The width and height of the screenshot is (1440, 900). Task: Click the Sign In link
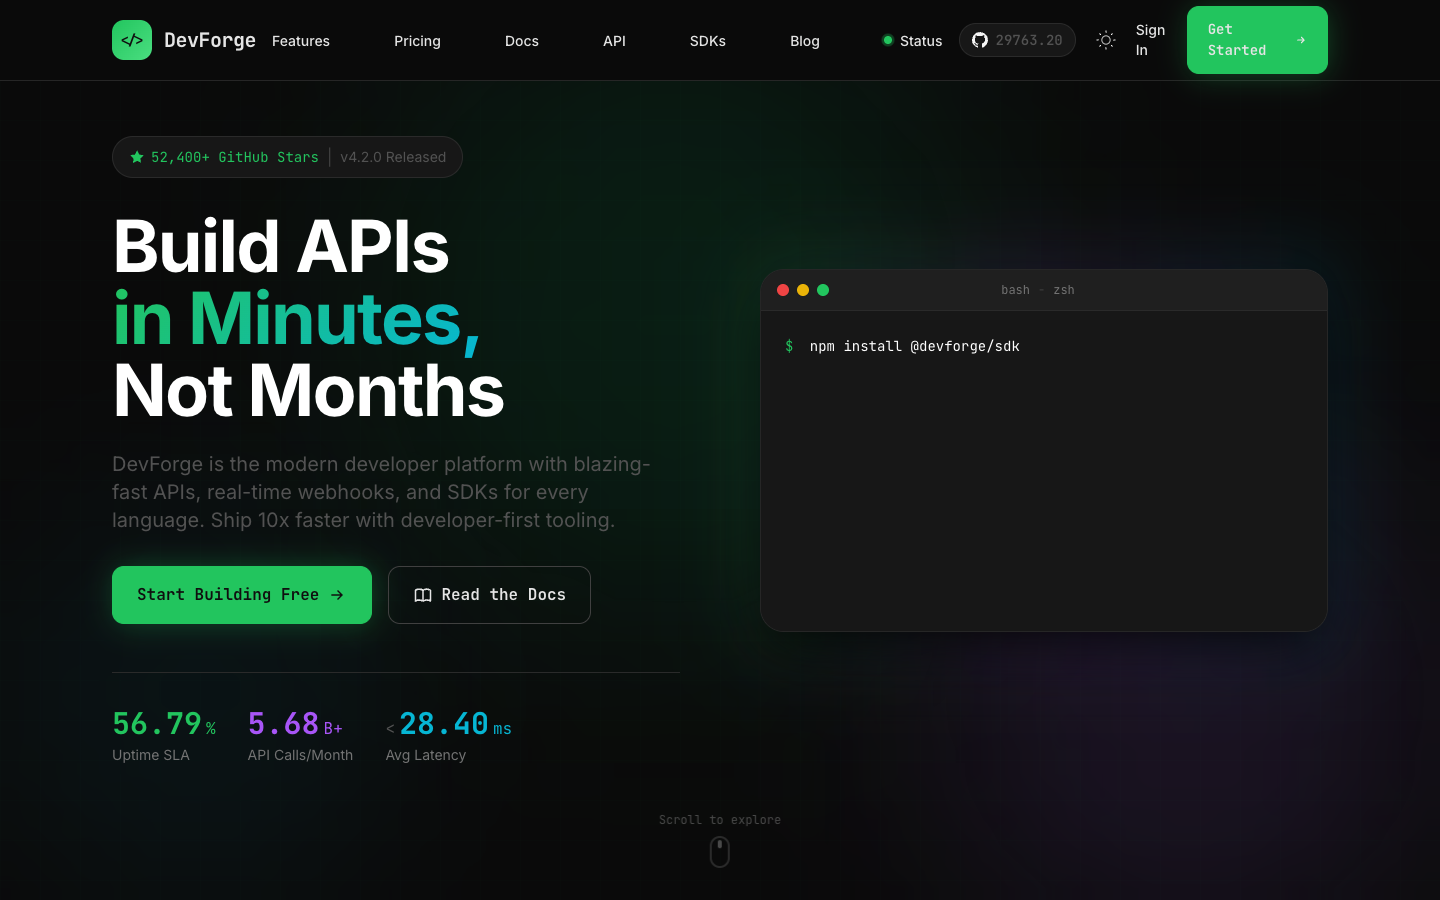pyautogui.click(x=1150, y=40)
